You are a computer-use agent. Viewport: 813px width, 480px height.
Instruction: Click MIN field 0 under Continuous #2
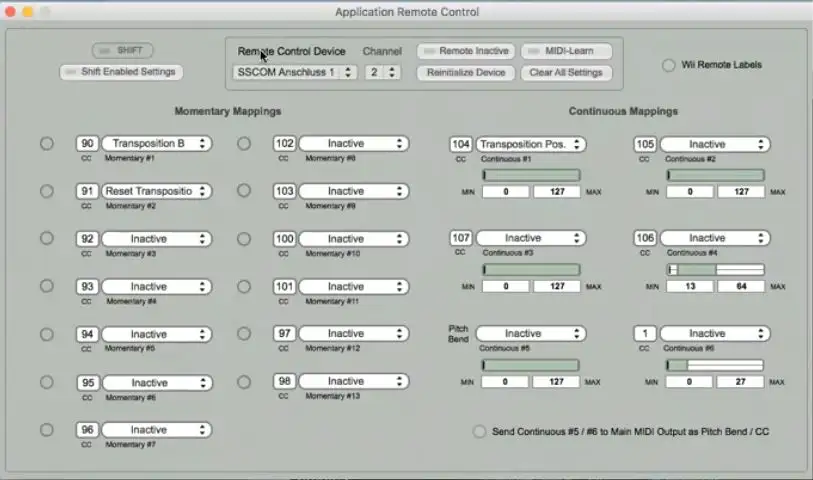[x=690, y=192]
